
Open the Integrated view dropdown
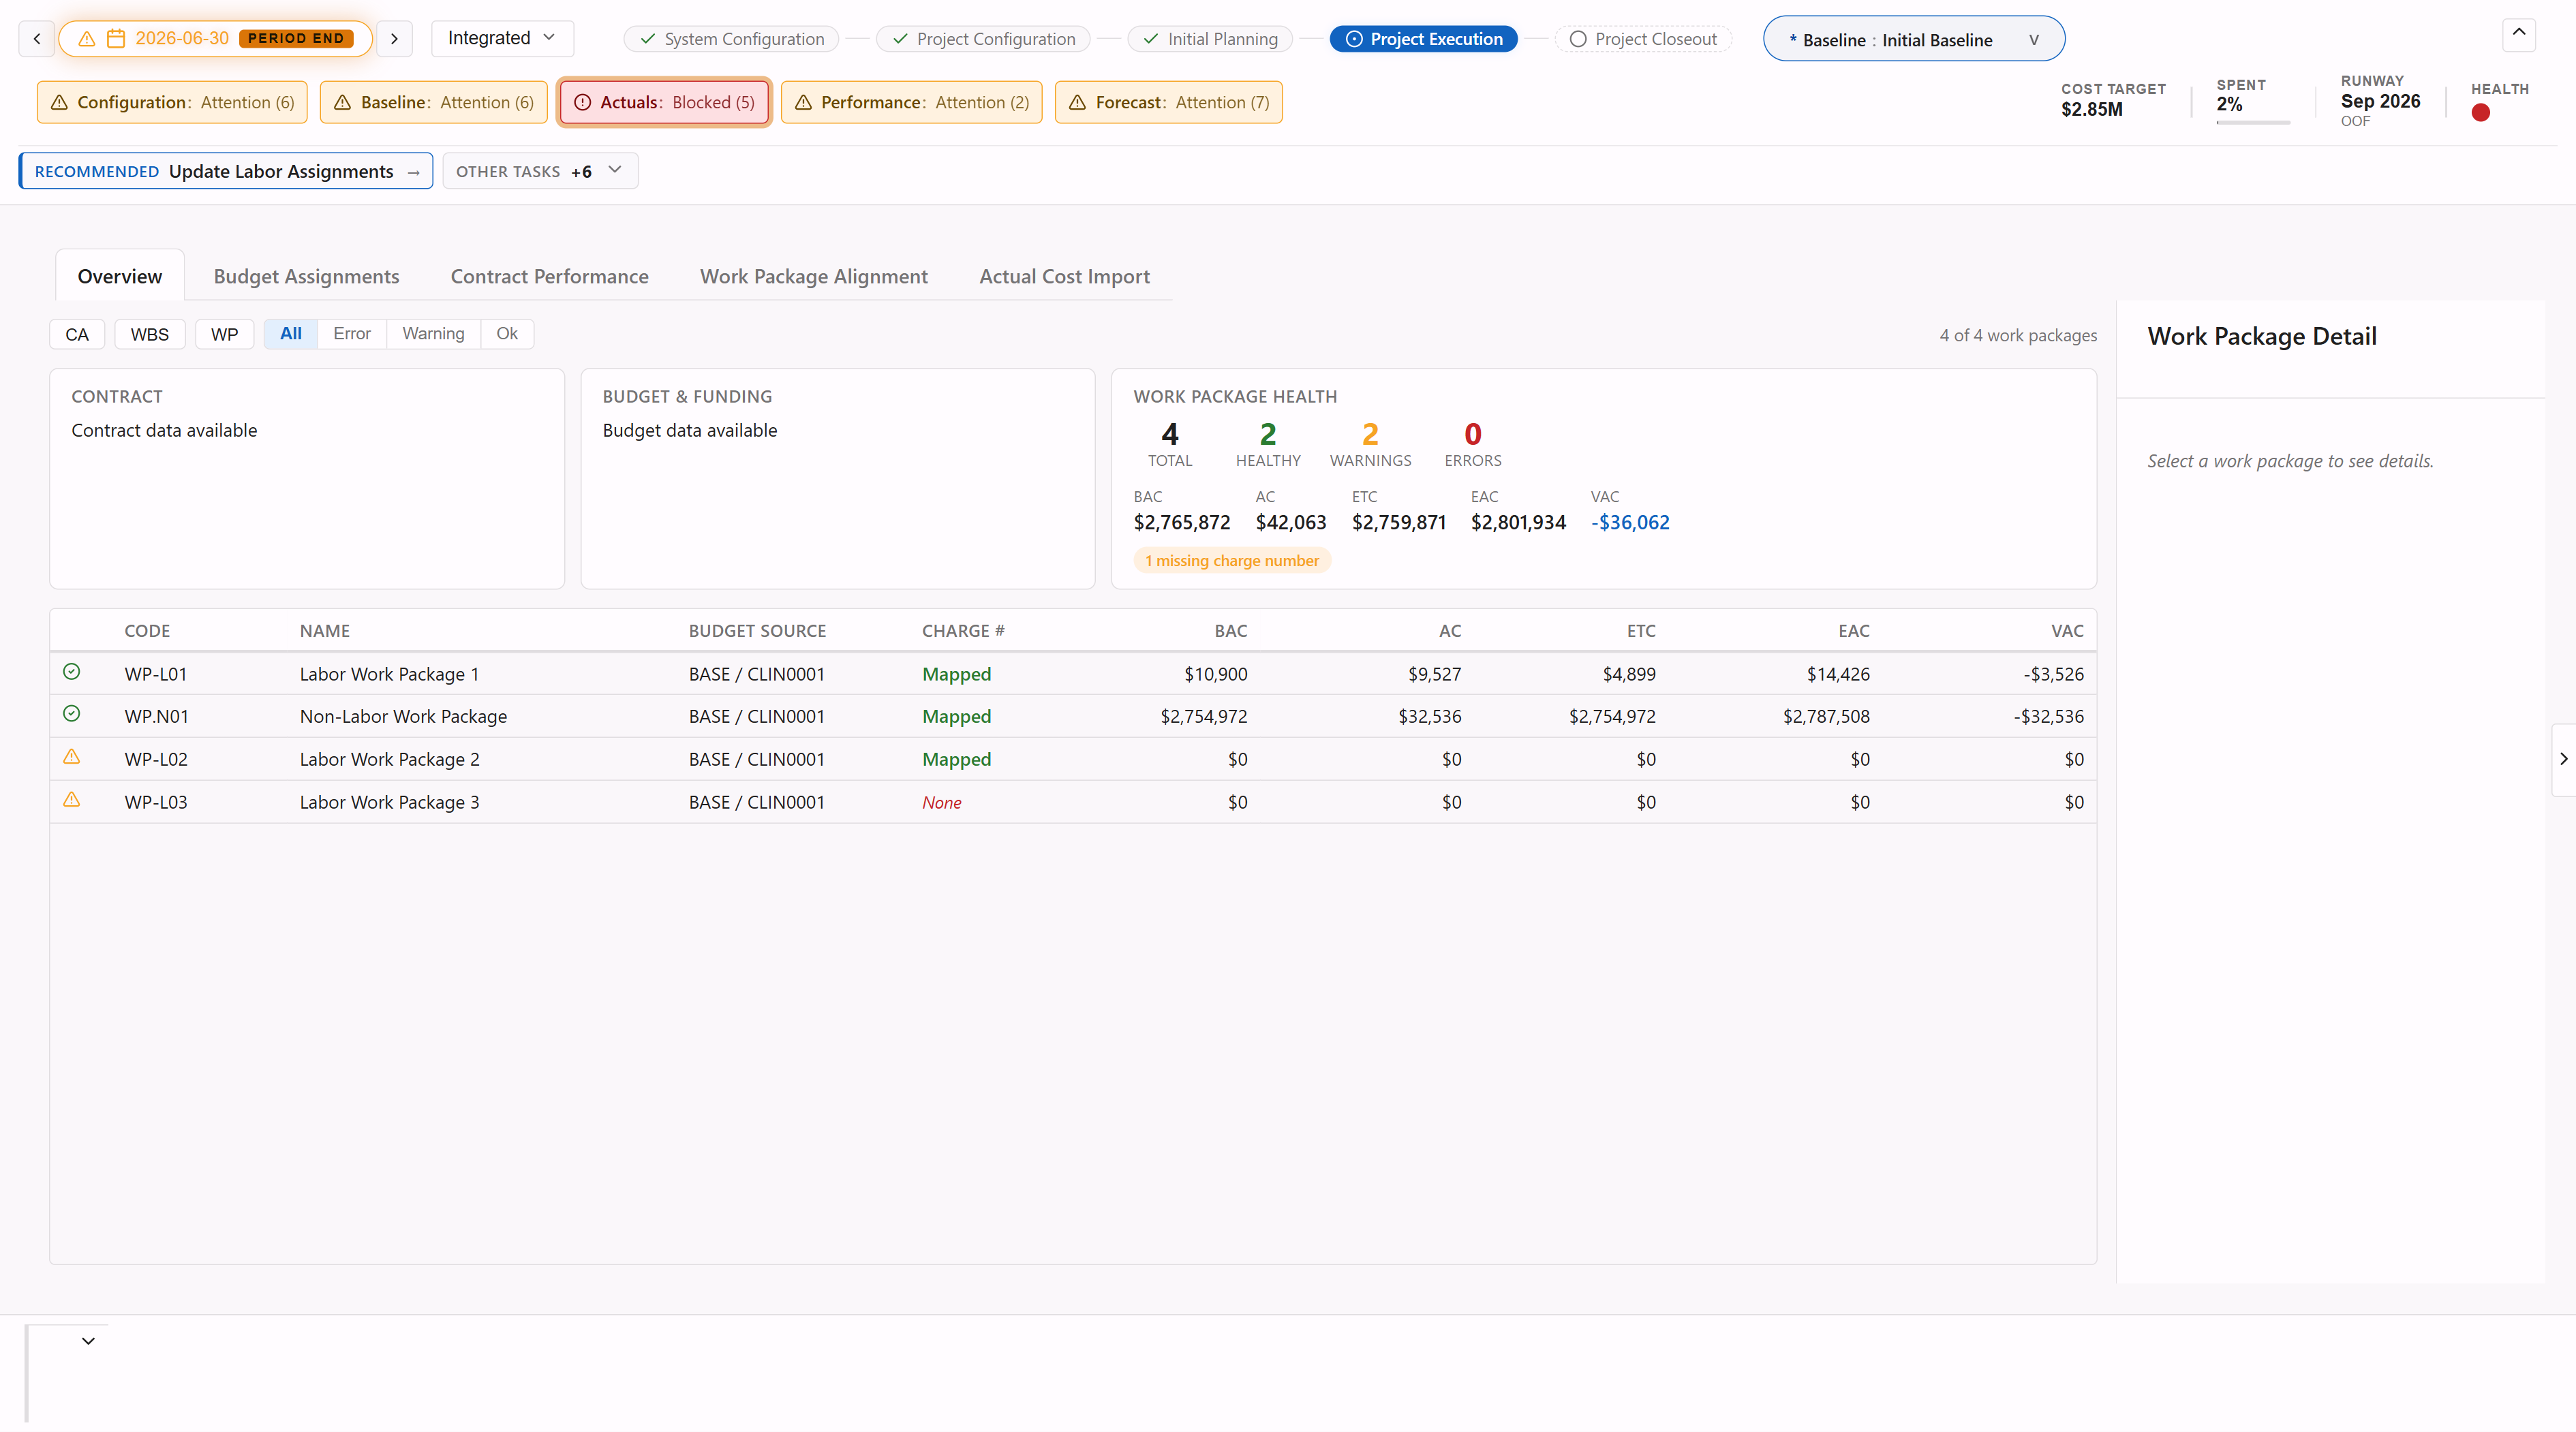[x=502, y=38]
